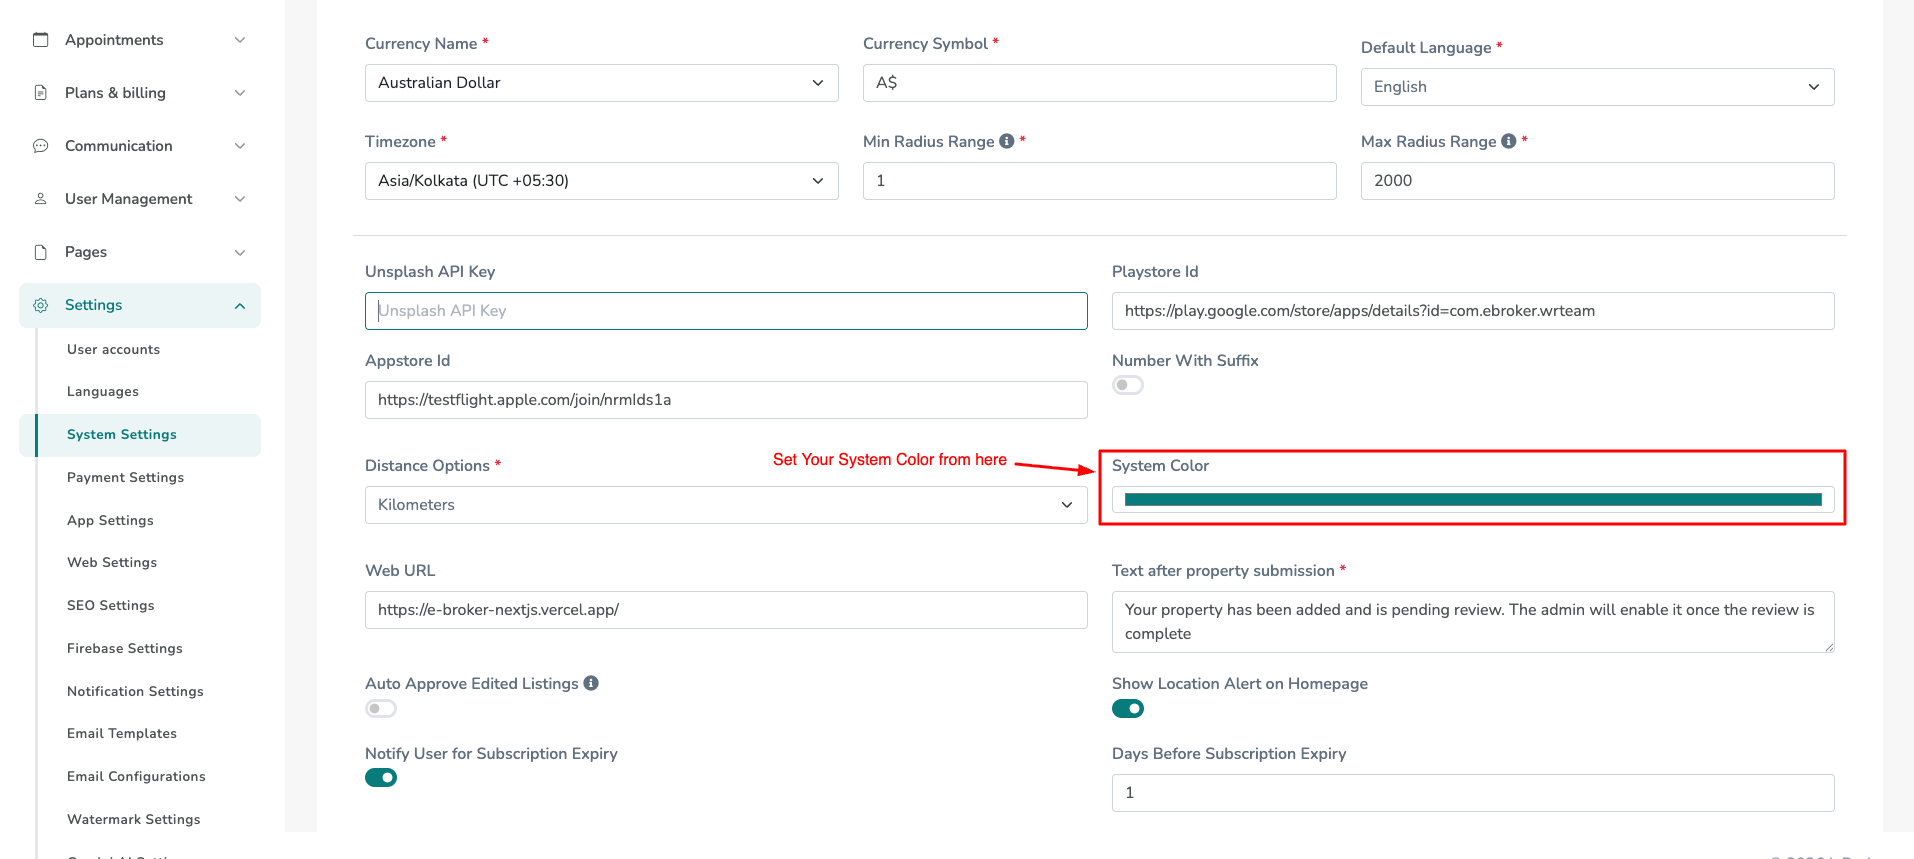Screen dimensions: 1914x859
Task: Expand the Distance Options dropdown
Action: [725, 505]
